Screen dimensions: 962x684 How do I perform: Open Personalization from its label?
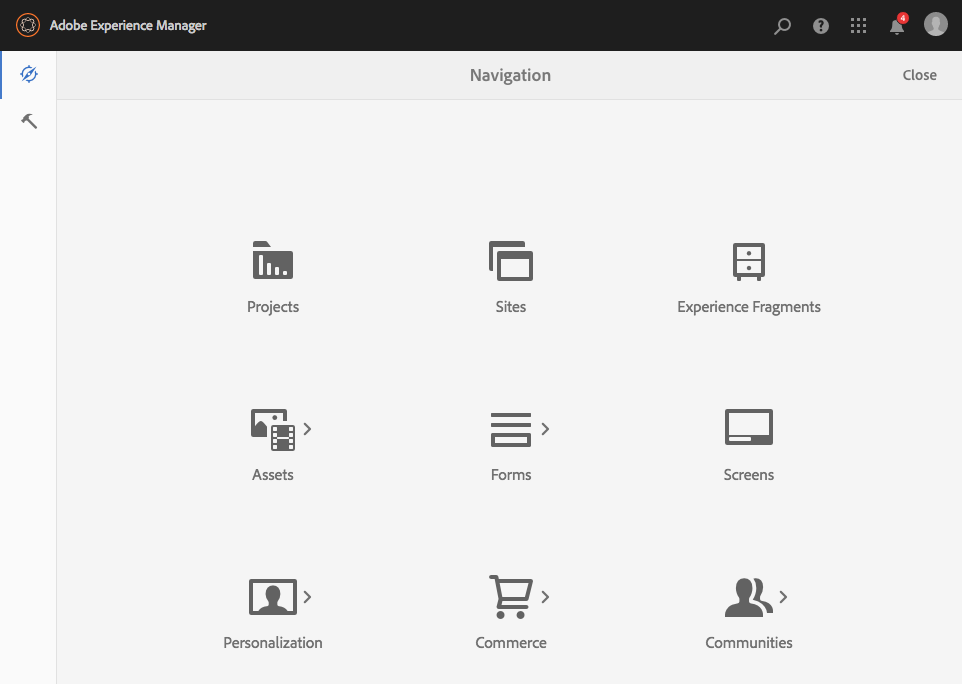coord(272,642)
